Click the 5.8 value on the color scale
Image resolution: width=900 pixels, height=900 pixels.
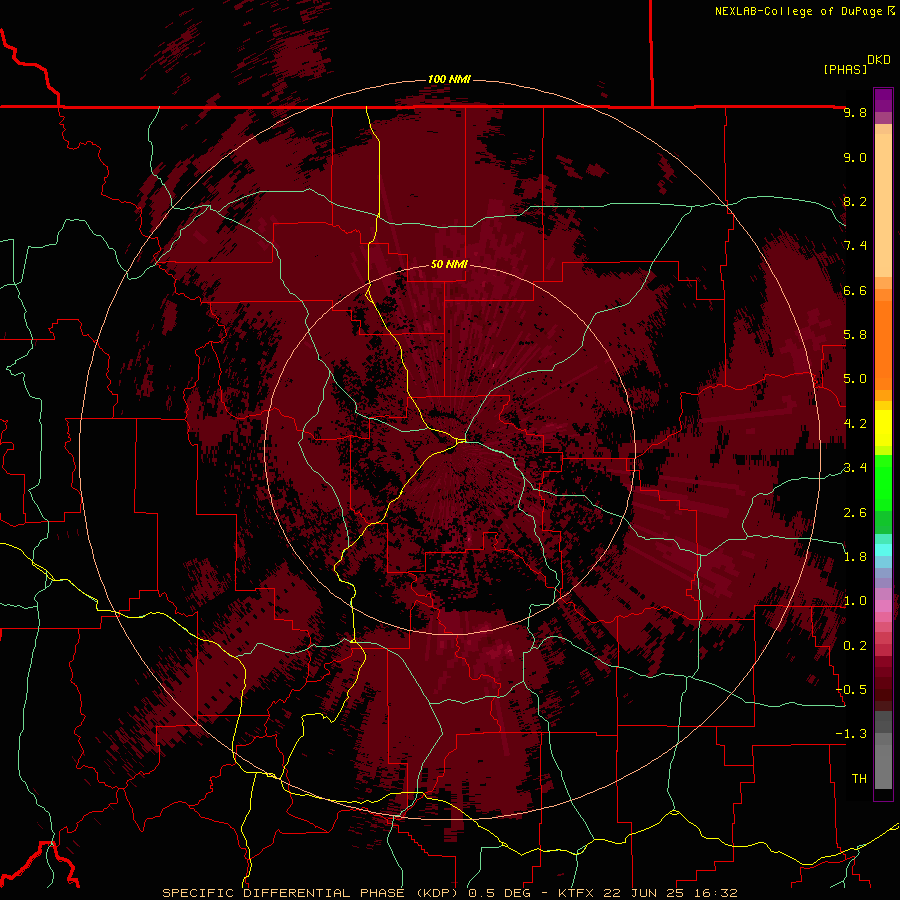pos(855,335)
